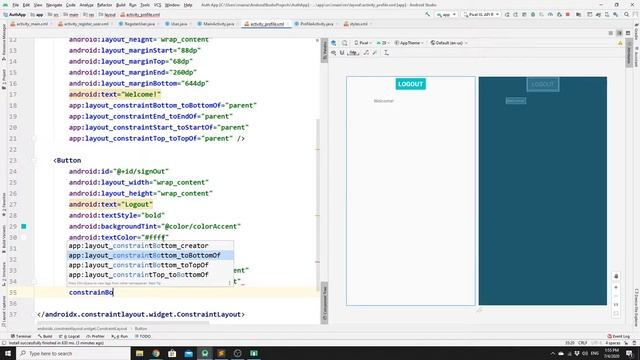Screen dimensions: 640x360
Task: Click the Make Project hammer icon
Action: [x=427, y=14]
